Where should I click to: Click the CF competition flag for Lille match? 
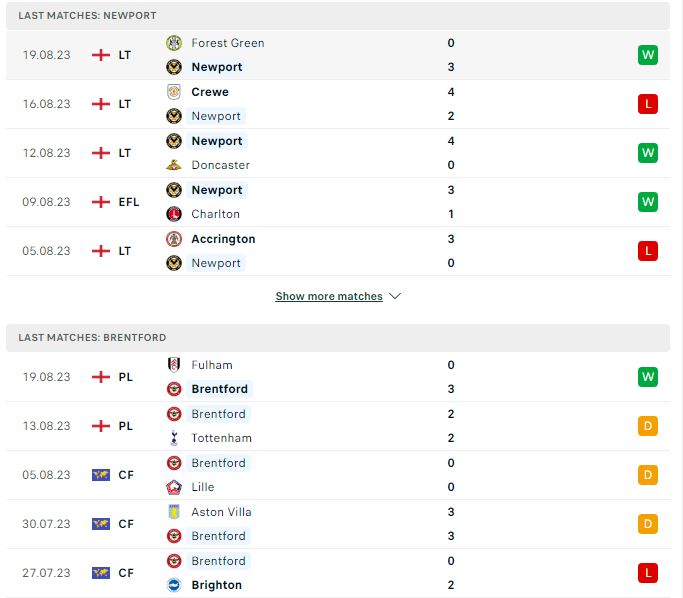[101, 475]
